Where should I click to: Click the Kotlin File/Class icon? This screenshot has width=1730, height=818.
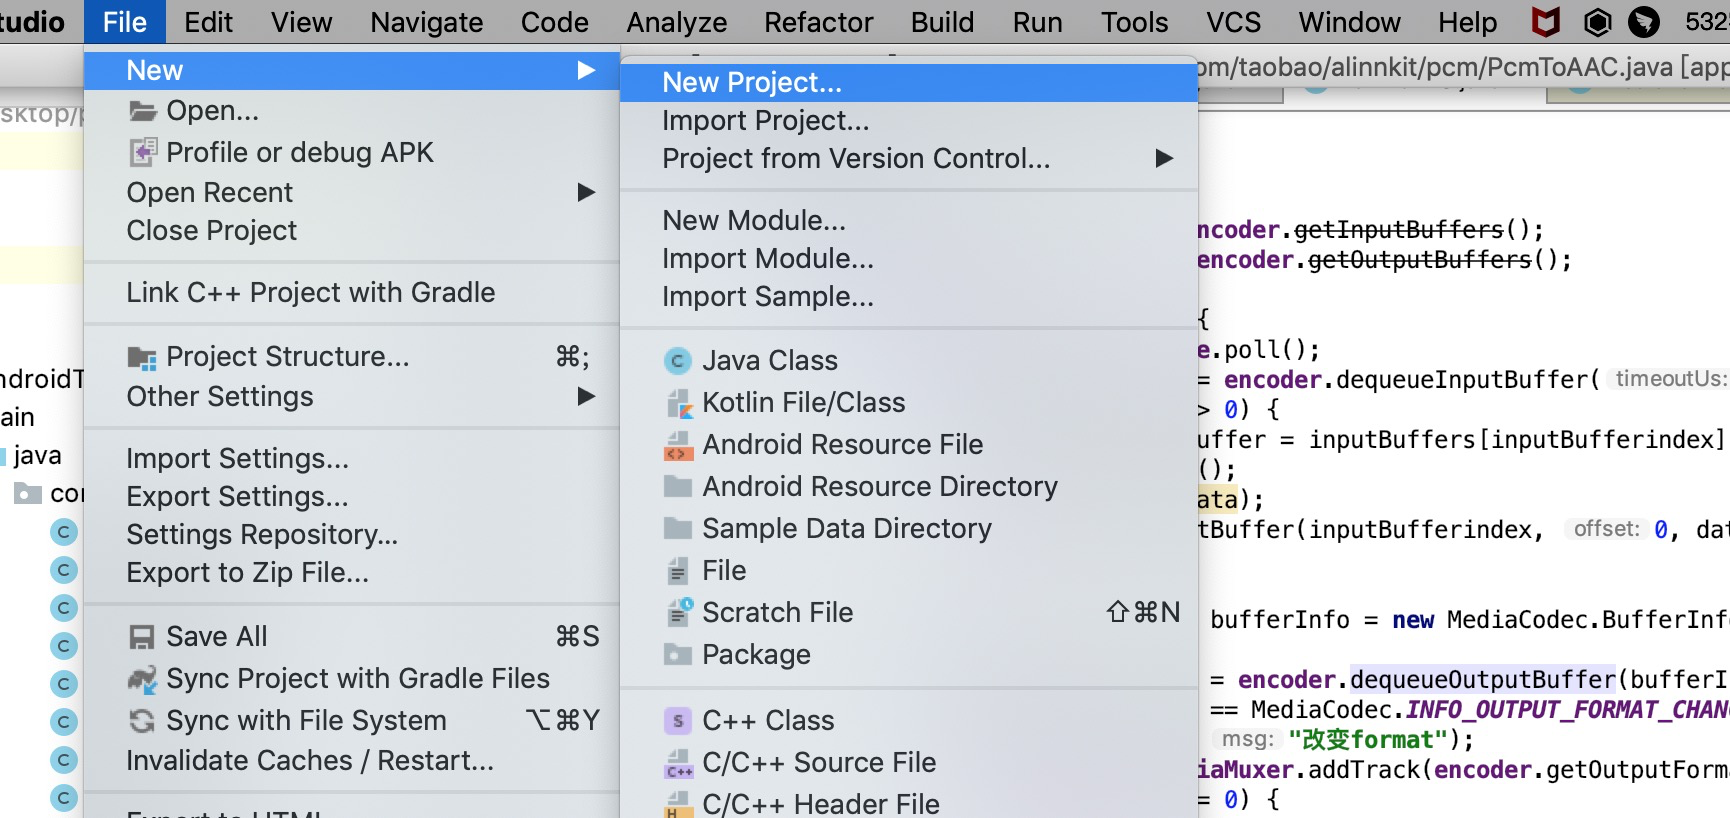[679, 403]
